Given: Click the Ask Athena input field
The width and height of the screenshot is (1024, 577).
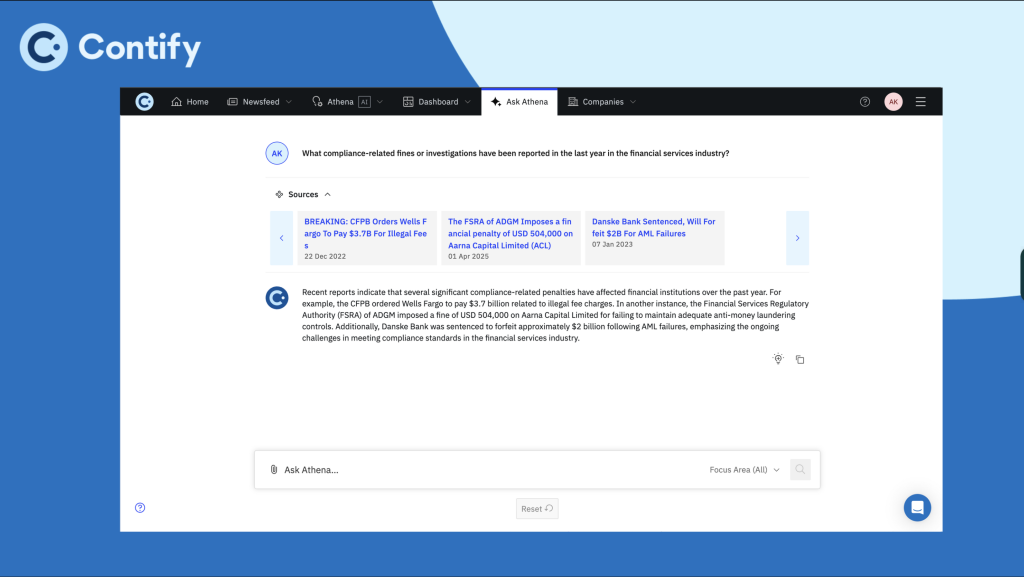Looking at the screenshot, I should click(490, 470).
